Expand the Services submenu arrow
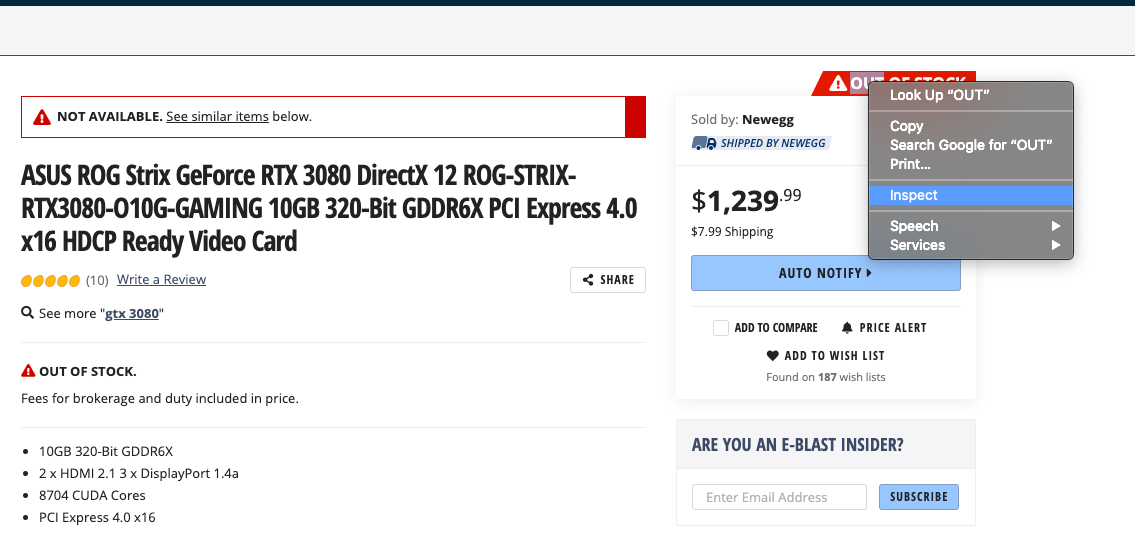The height and width of the screenshot is (559, 1135). [x=1055, y=245]
